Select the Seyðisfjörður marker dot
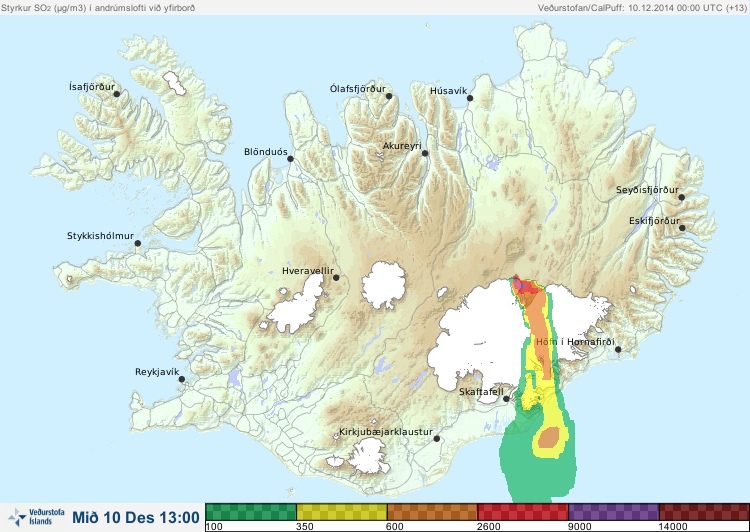The image size is (750, 532). click(x=681, y=197)
